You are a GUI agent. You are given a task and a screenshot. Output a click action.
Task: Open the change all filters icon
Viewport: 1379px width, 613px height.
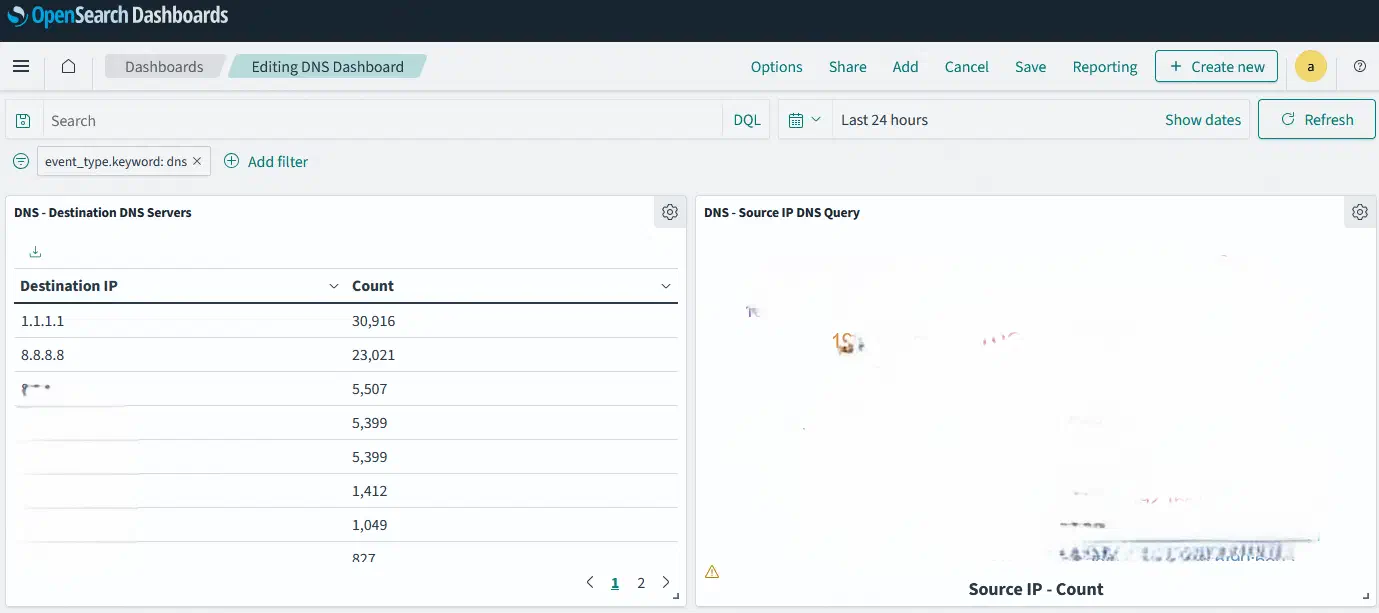21,161
